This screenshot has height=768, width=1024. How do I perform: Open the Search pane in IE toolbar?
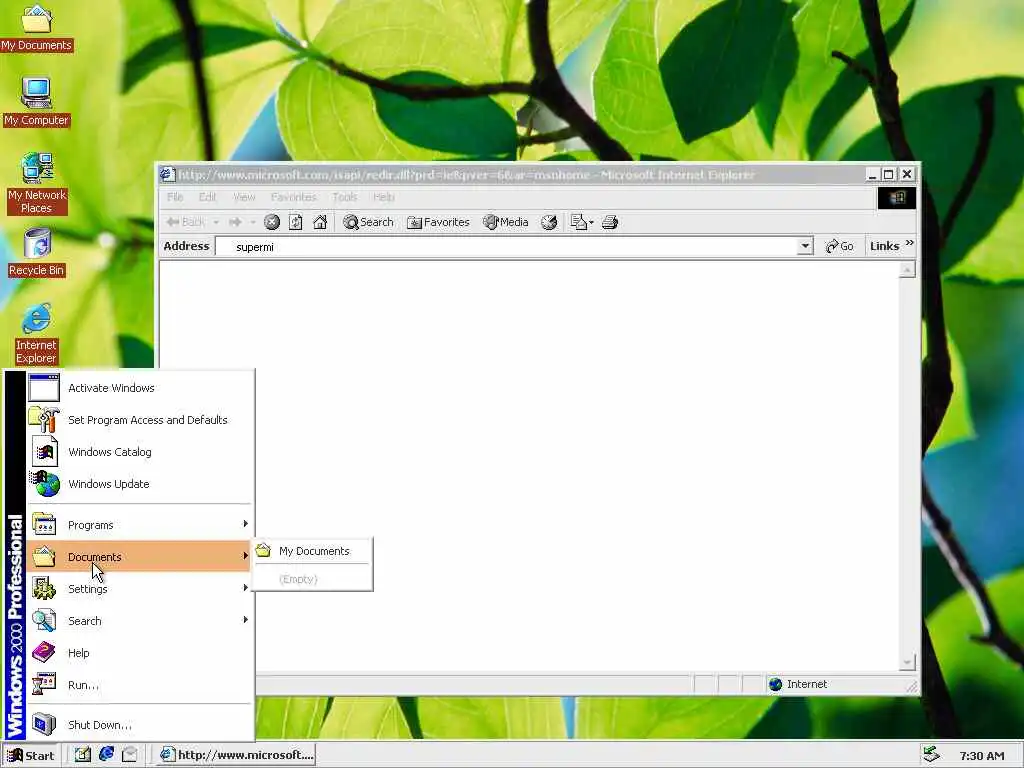[368, 222]
